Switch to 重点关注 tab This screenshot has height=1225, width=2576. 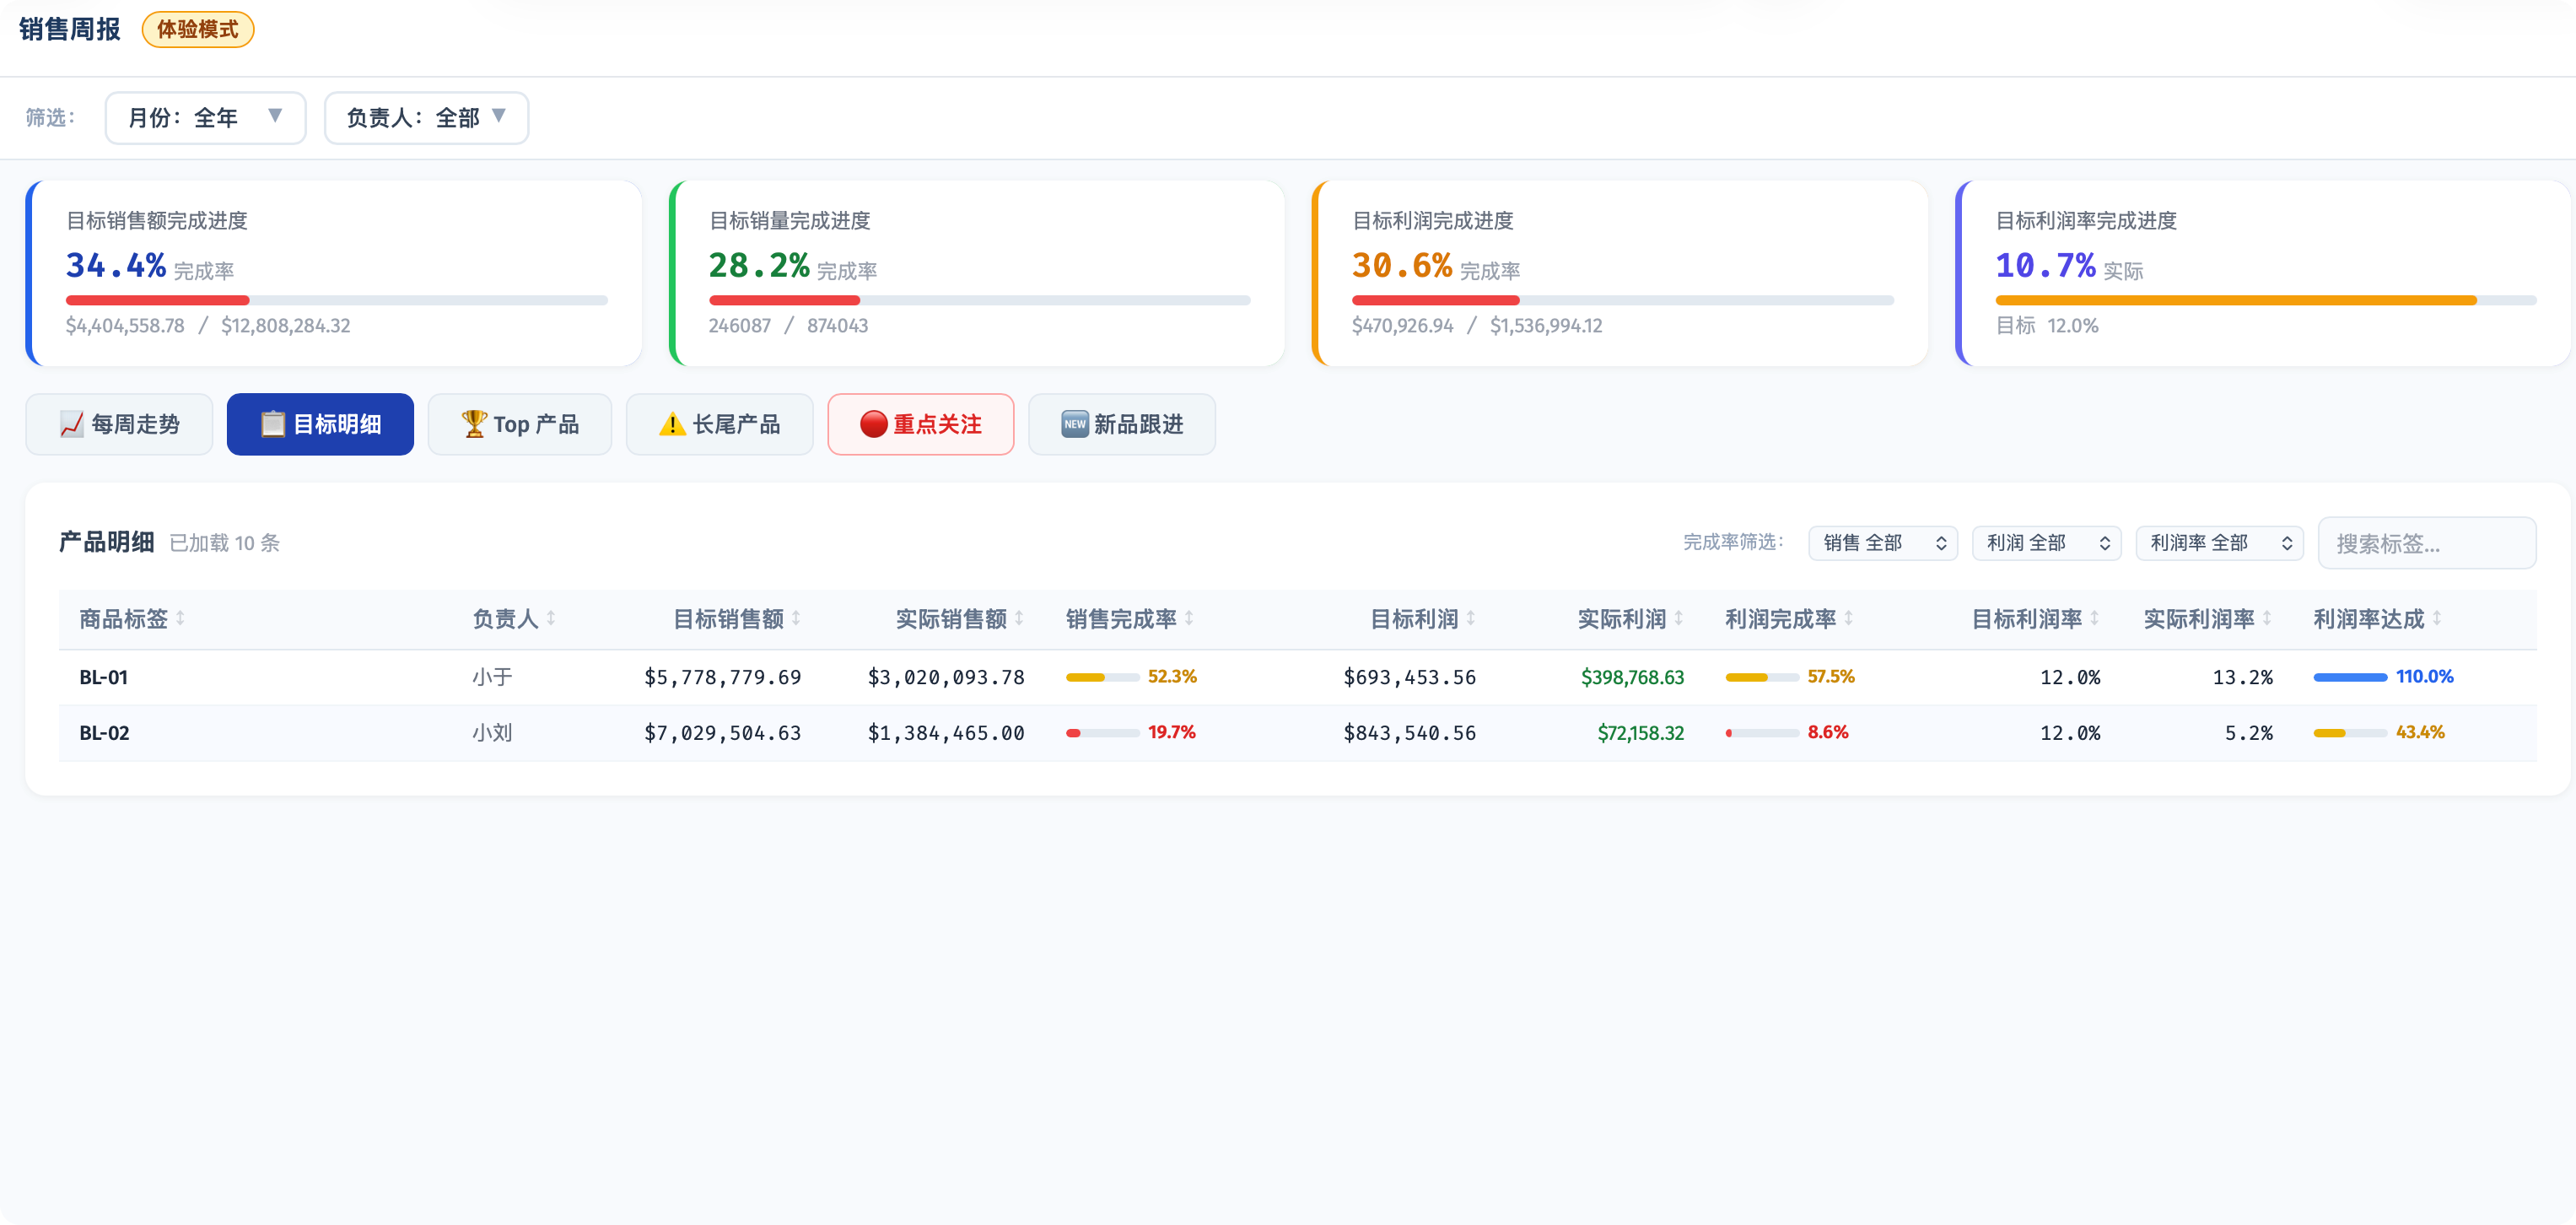pyautogui.click(x=921, y=424)
